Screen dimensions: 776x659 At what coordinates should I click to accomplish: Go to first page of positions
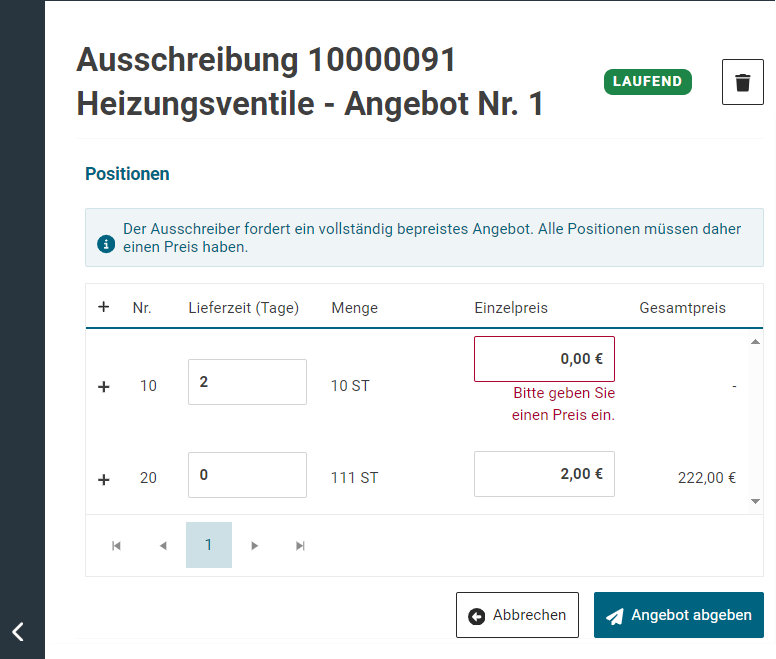tap(116, 545)
